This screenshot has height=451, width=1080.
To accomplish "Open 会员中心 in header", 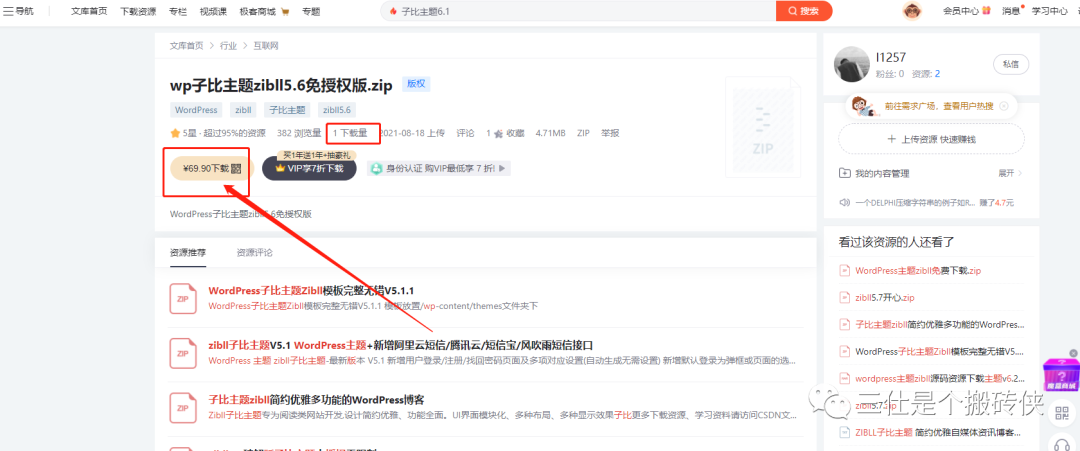I will [x=966, y=11].
